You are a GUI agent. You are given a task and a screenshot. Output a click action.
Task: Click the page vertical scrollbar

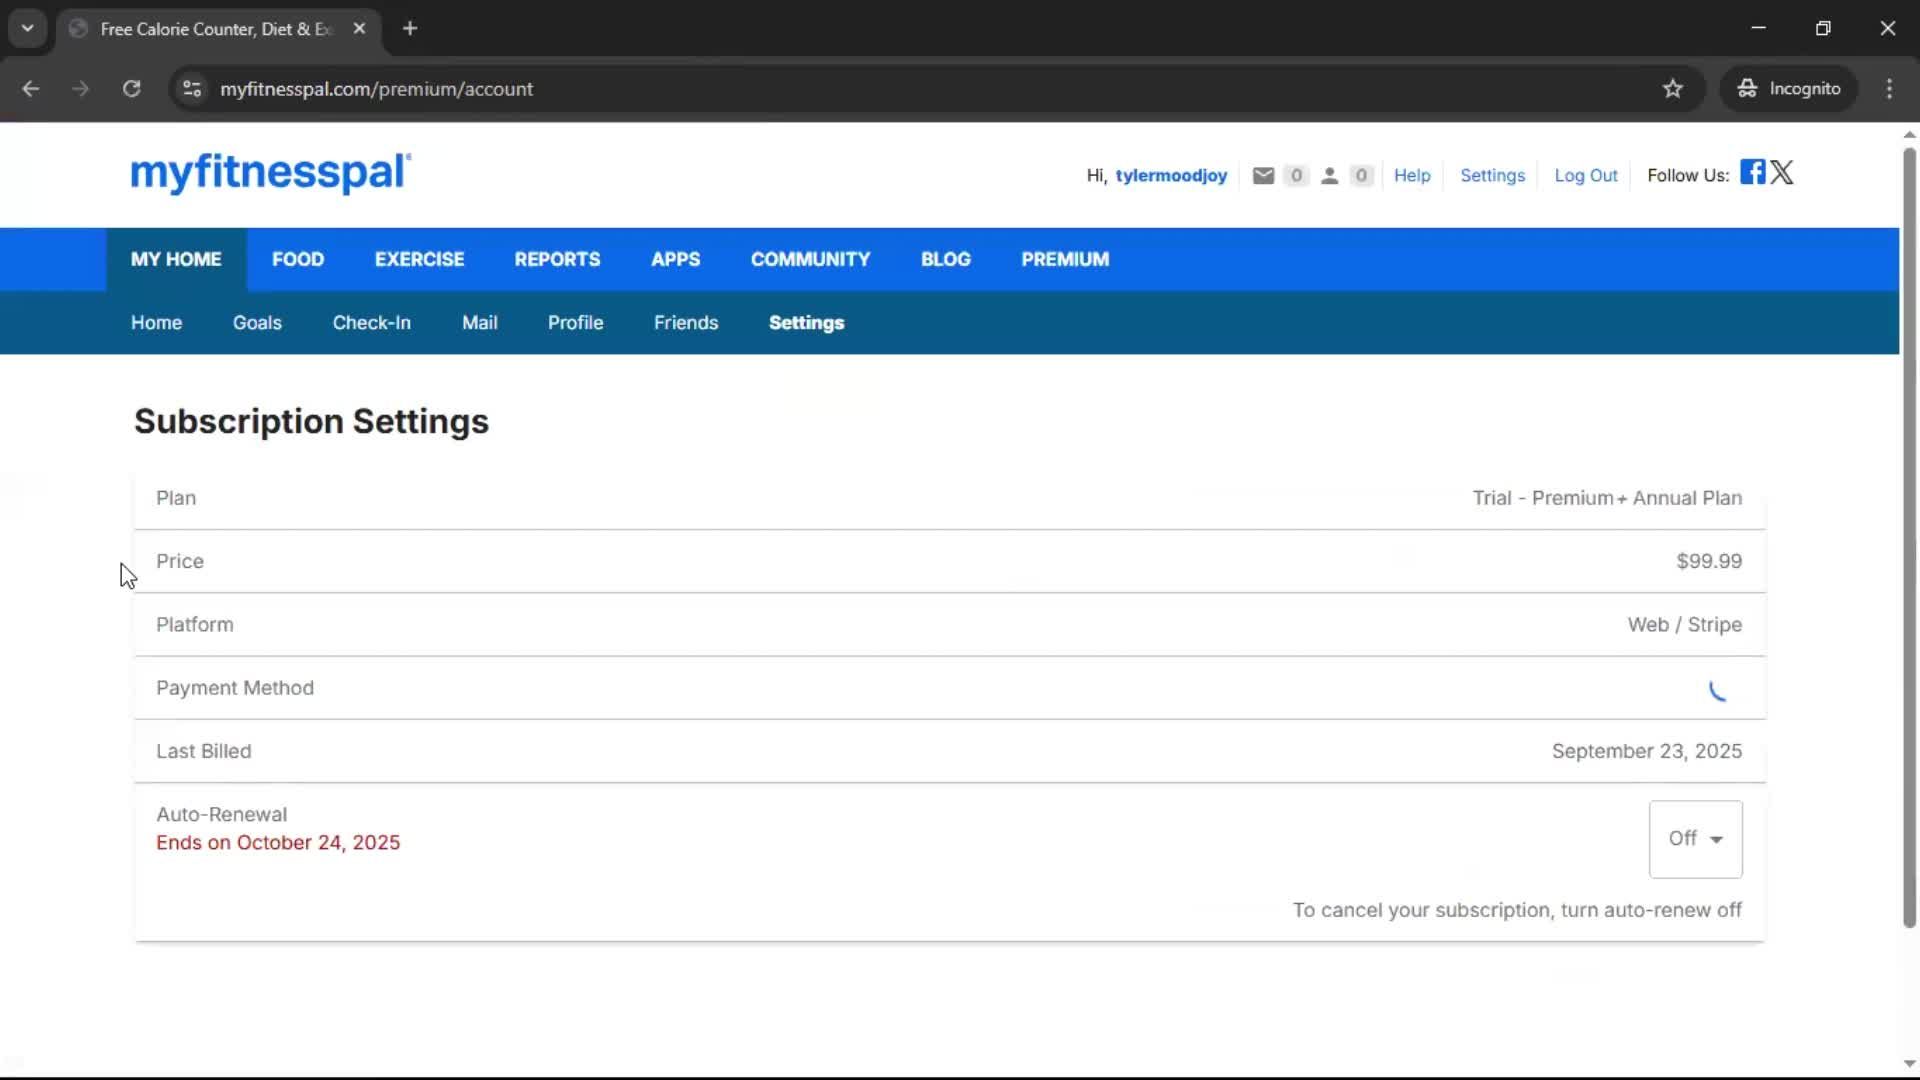pyautogui.click(x=1909, y=538)
